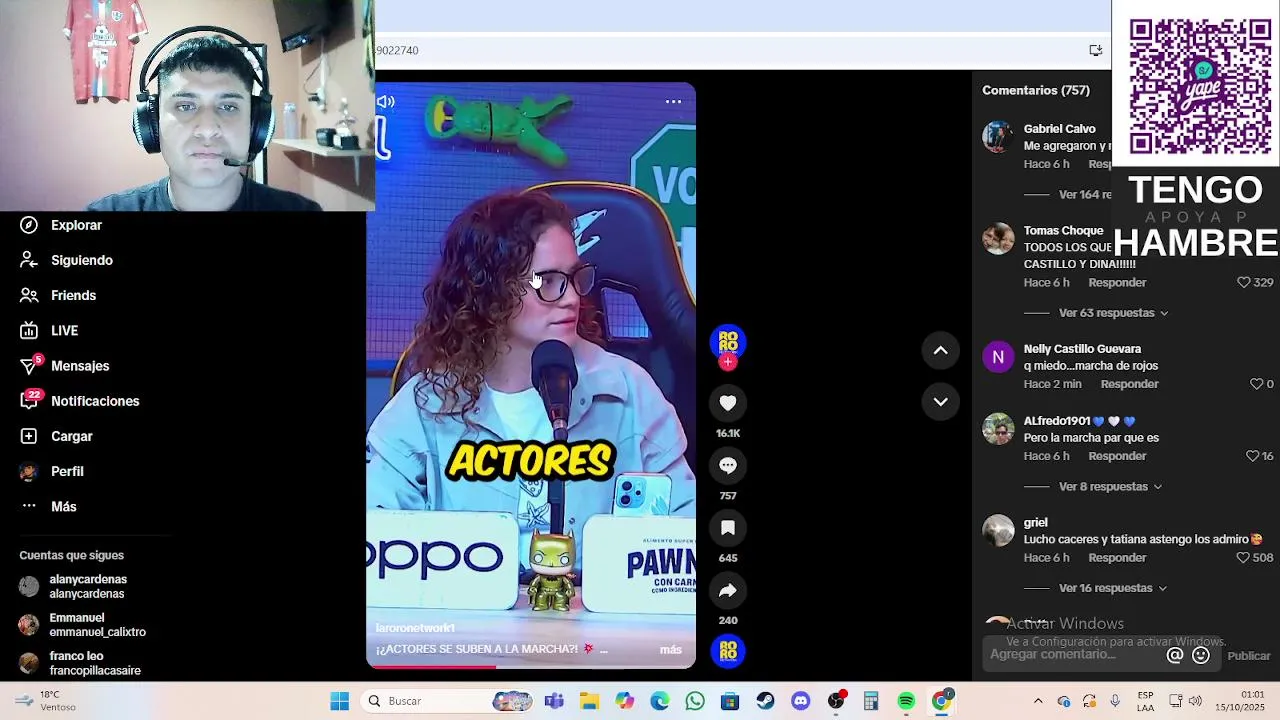Go to Perfil page
The height and width of the screenshot is (720, 1280).
tap(52, 471)
